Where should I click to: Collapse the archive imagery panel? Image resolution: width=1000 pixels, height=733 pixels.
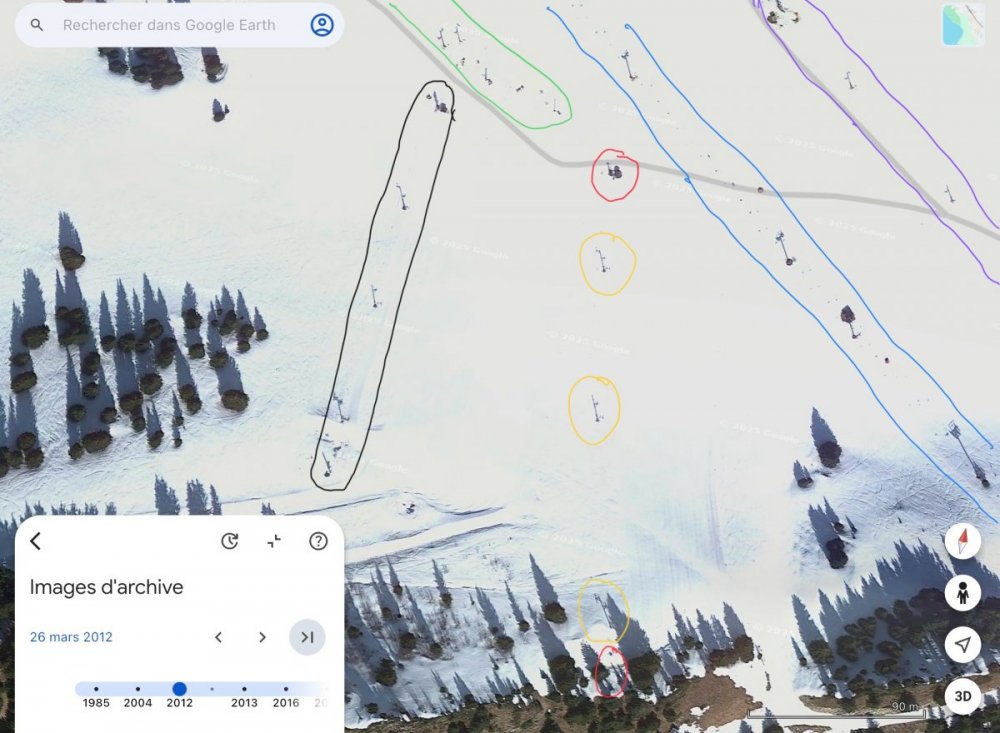click(x=274, y=541)
